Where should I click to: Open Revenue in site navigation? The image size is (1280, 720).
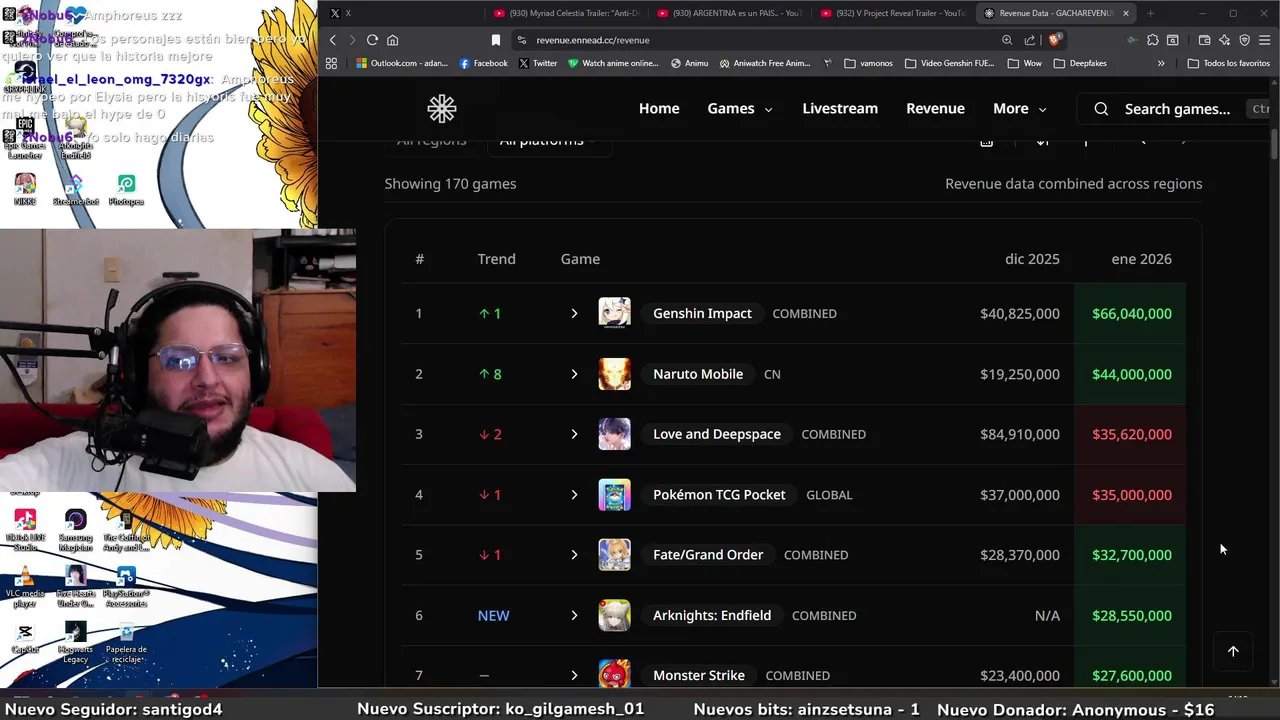coord(935,108)
